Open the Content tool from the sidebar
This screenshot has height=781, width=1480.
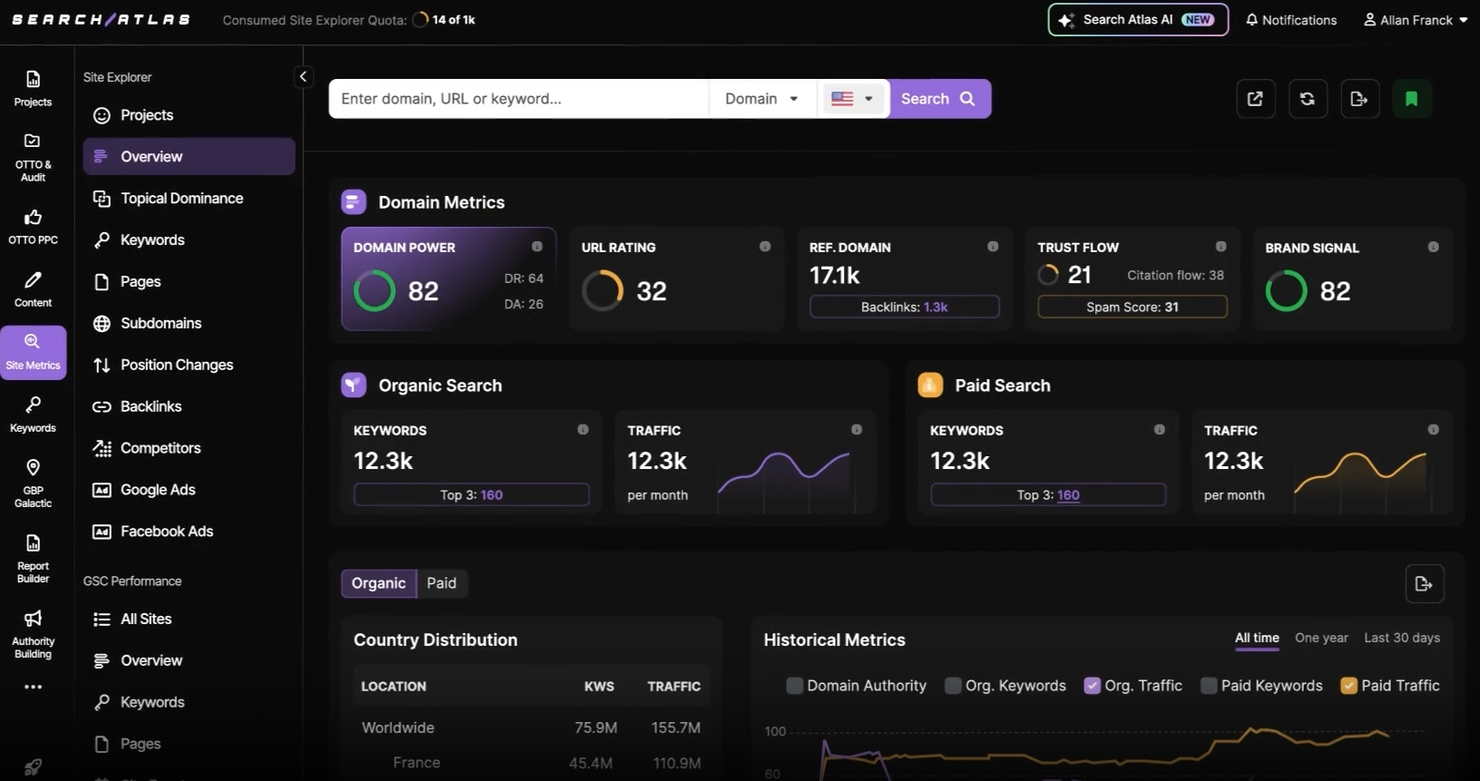pos(33,289)
